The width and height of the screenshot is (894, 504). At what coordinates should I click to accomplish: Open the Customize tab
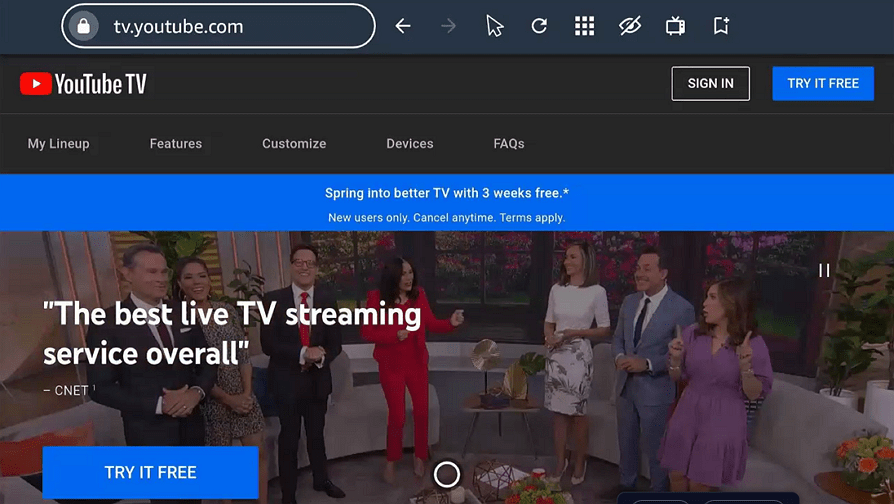(x=294, y=144)
